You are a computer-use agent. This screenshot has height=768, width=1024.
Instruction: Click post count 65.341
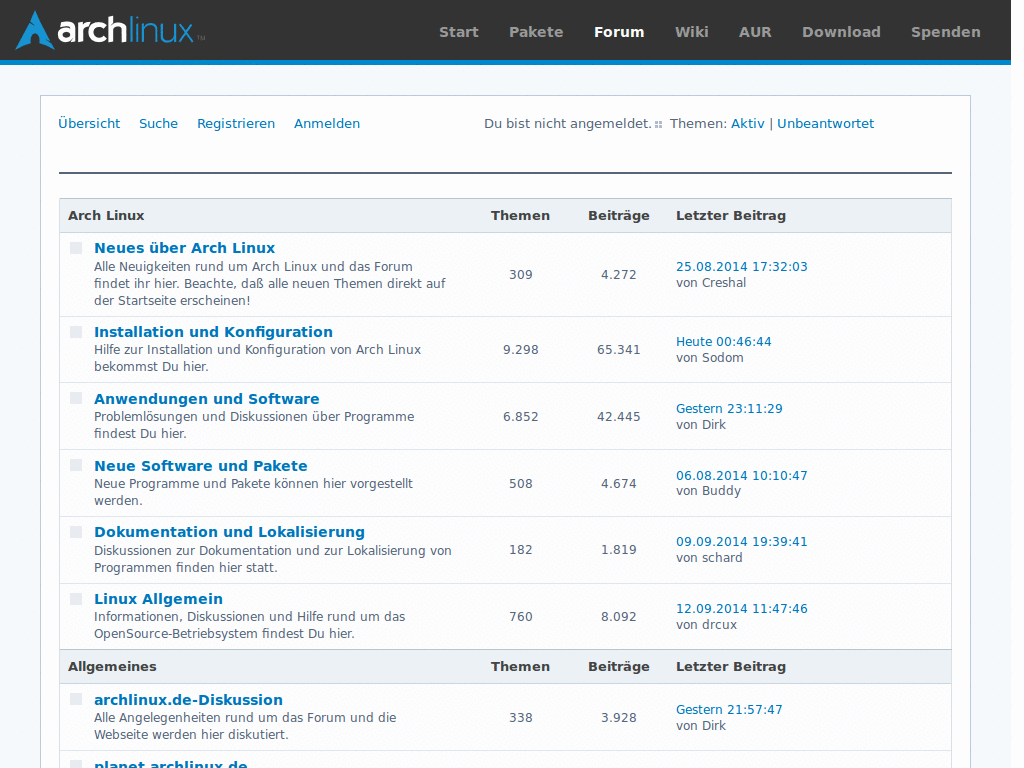tap(618, 350)
